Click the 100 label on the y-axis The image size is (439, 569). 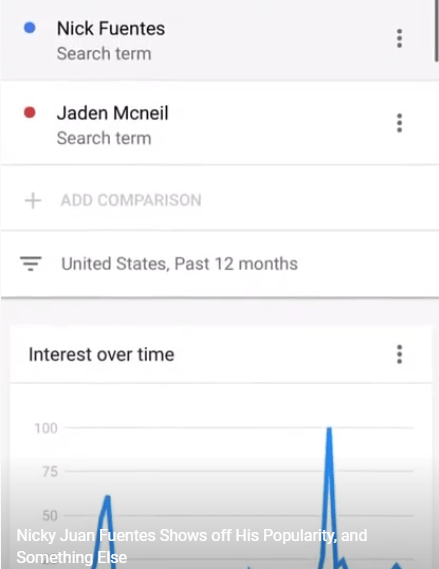(46, 428)
